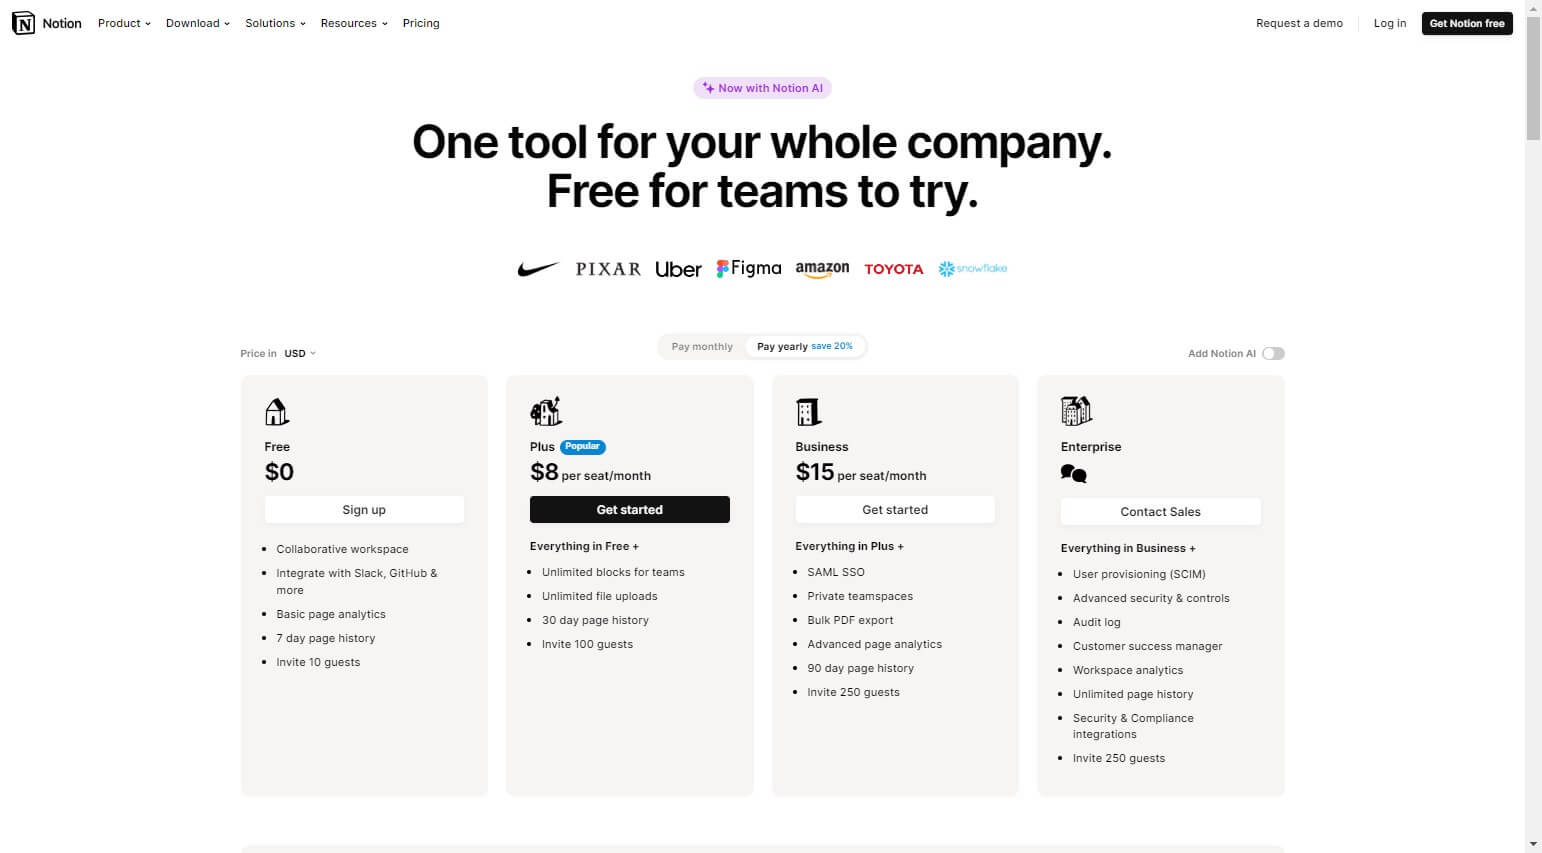Open the Resources menu
The height and width of the screenshot is (853, 1542).
tap(354, 23)
